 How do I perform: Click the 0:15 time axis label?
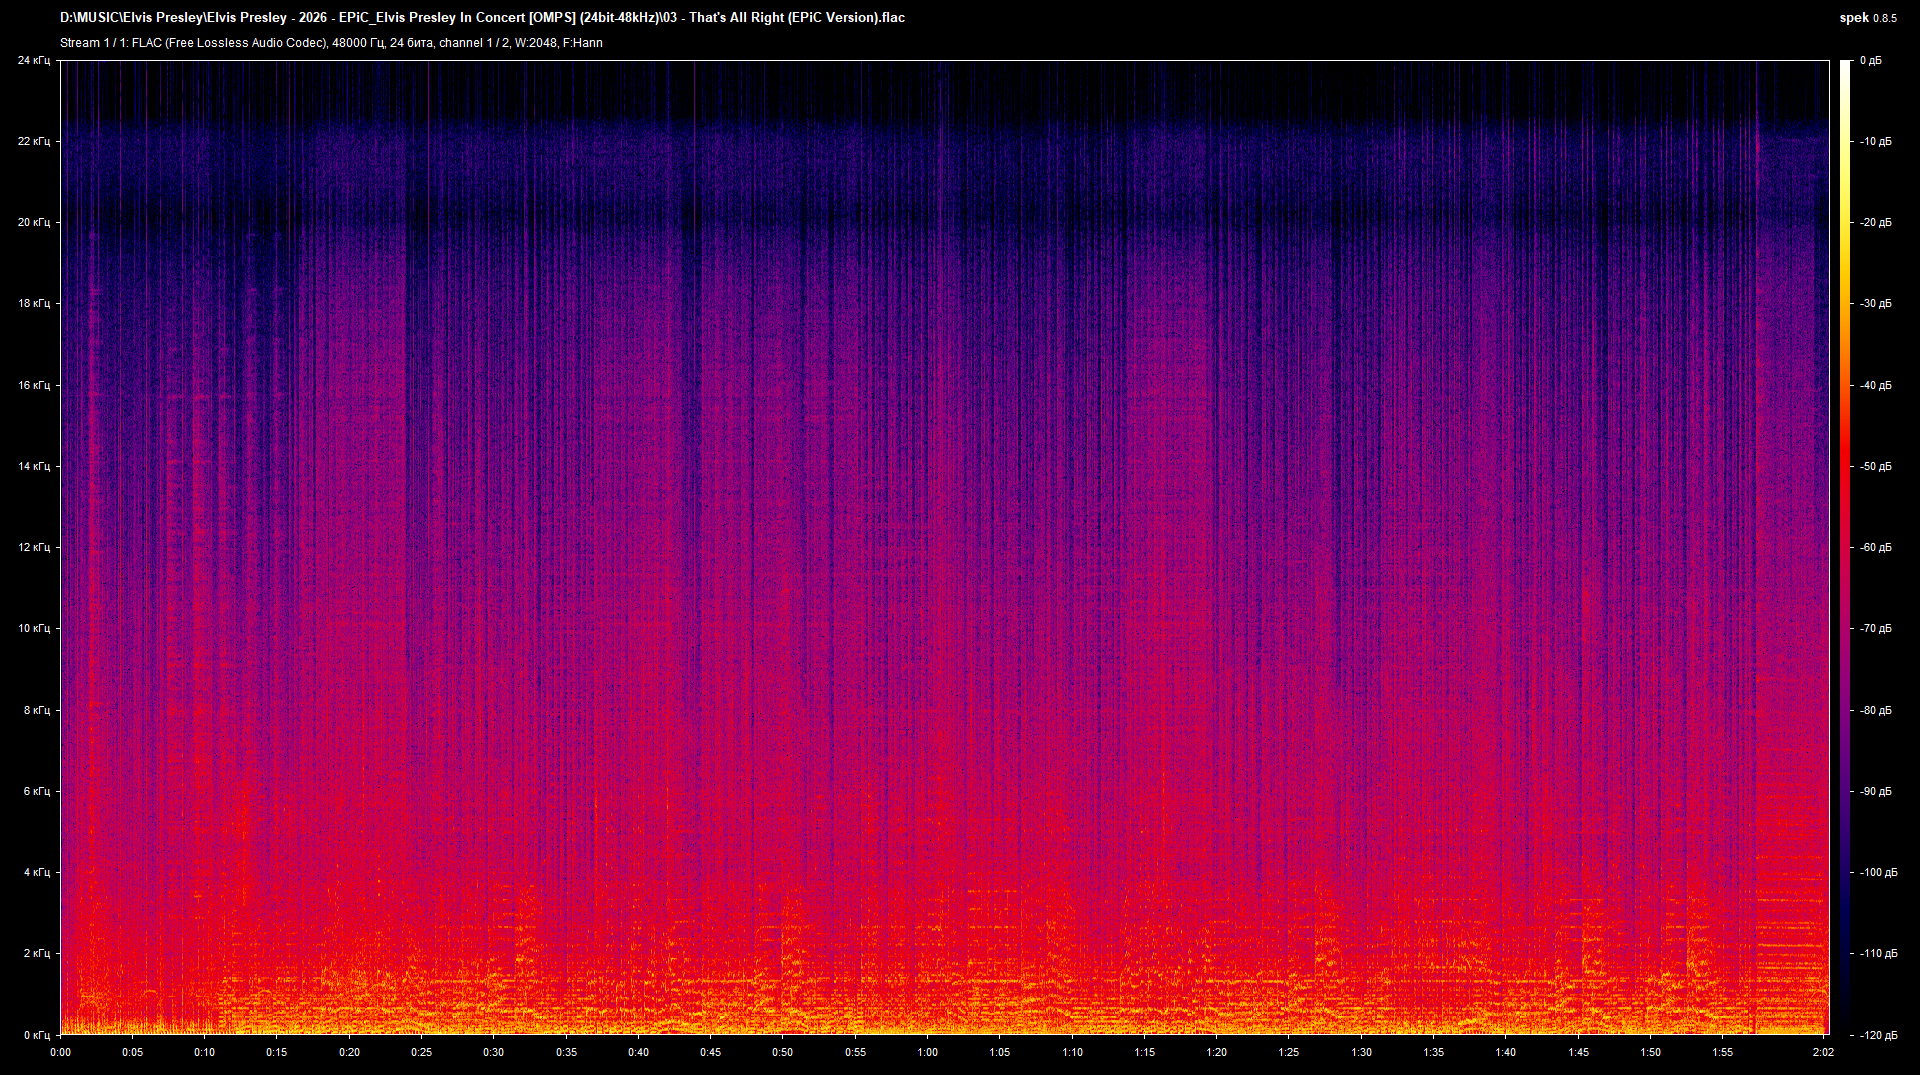(277, 1052)
